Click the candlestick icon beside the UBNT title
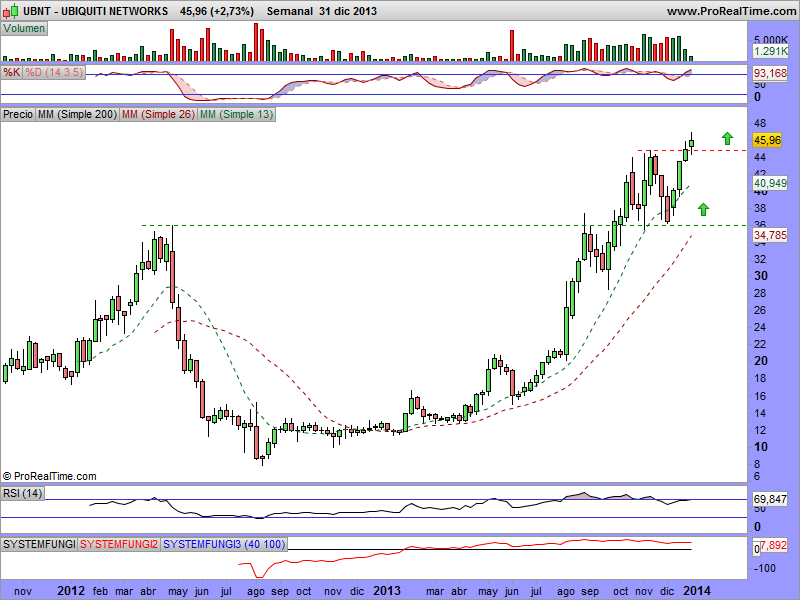Image resolution: width=800 pixels, height=600 pixels. coord(11,10)
